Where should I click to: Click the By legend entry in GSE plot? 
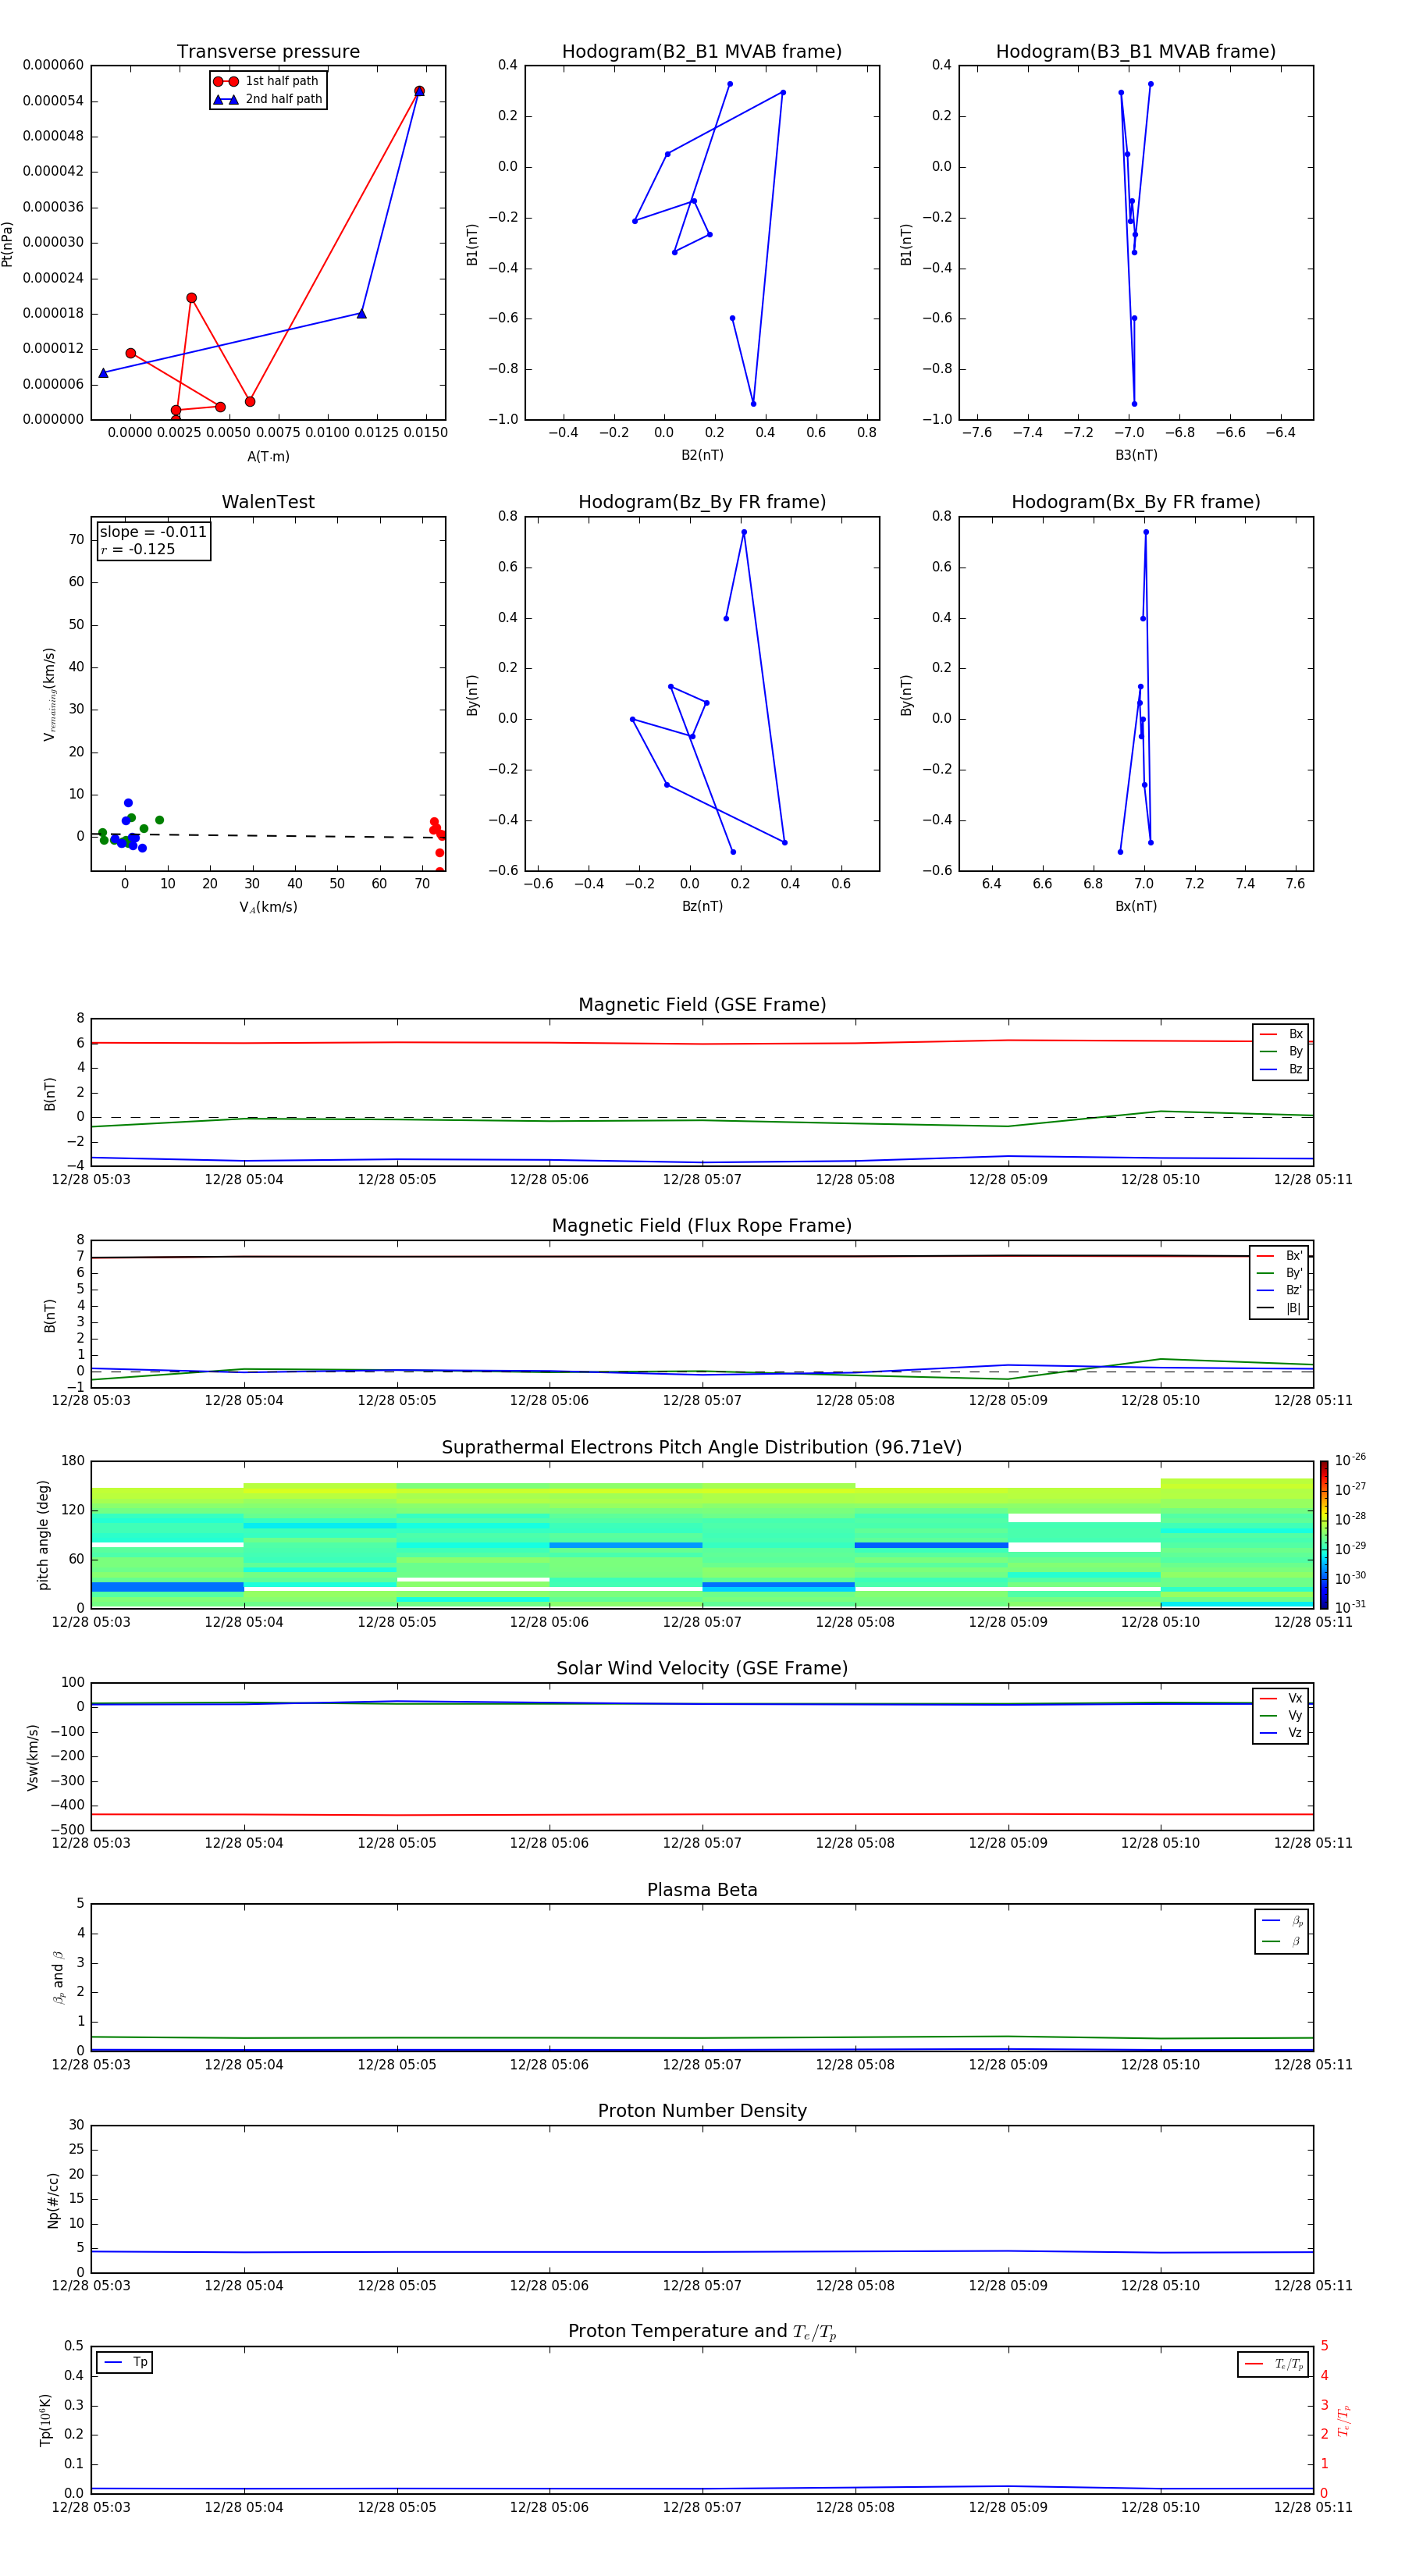(1281, 1051)
